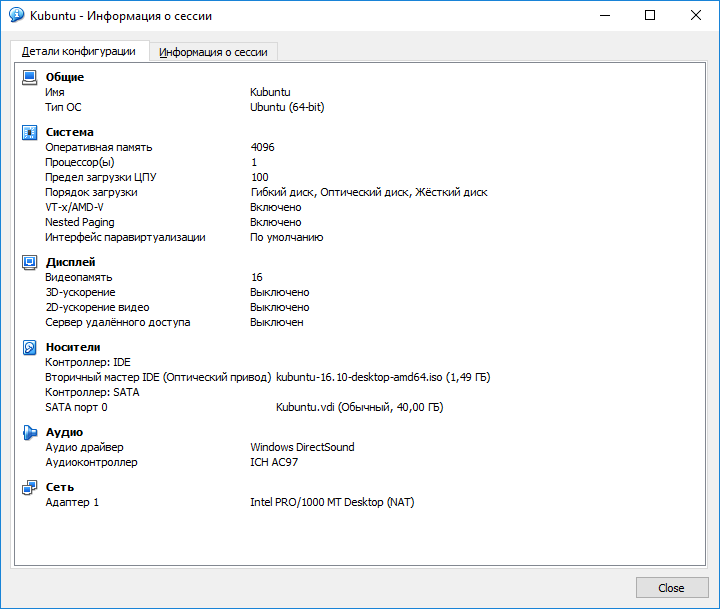This screenshot has height=609, width=720.
Task: Click the Сервер удалённого доступа label
Action: (118, 322)
